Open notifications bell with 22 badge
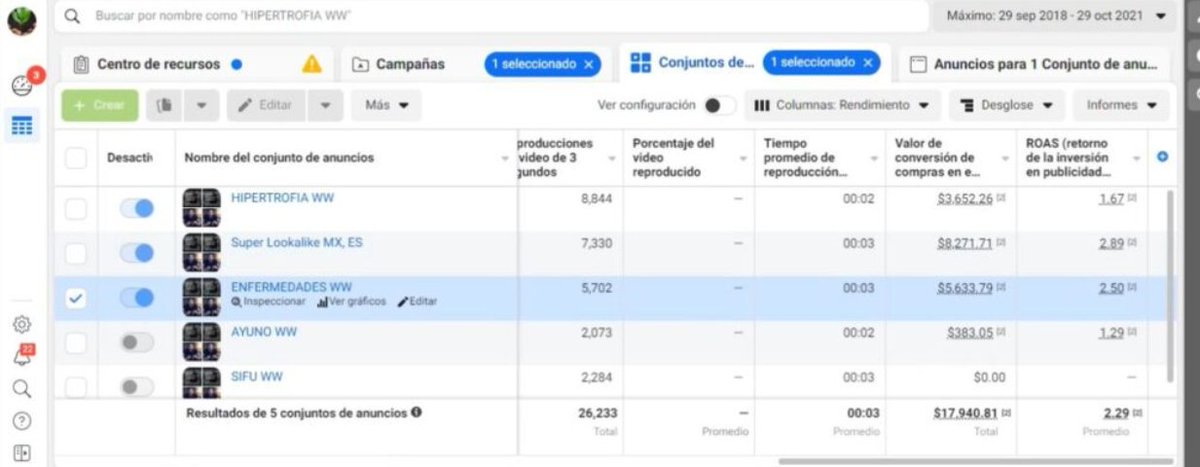Image resolution: width=1200 pixels, height=467 pixels. point(22,357)
